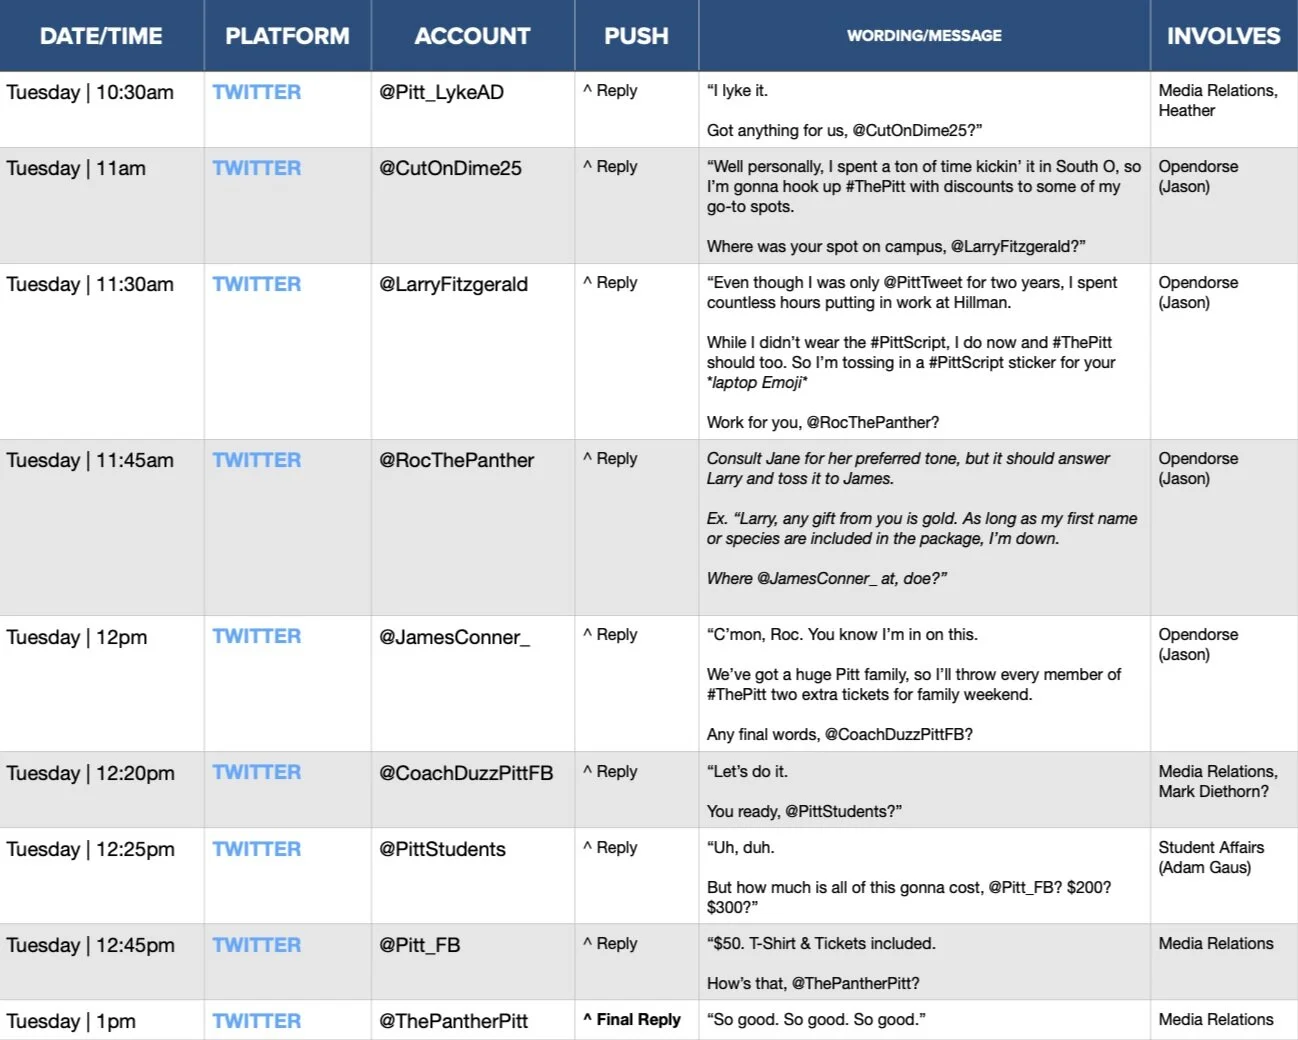Viewport: 1298px width, 1040px height.
Task: Click the WORDING/MESSAGE column header
Action: click(x=924, y=36)
